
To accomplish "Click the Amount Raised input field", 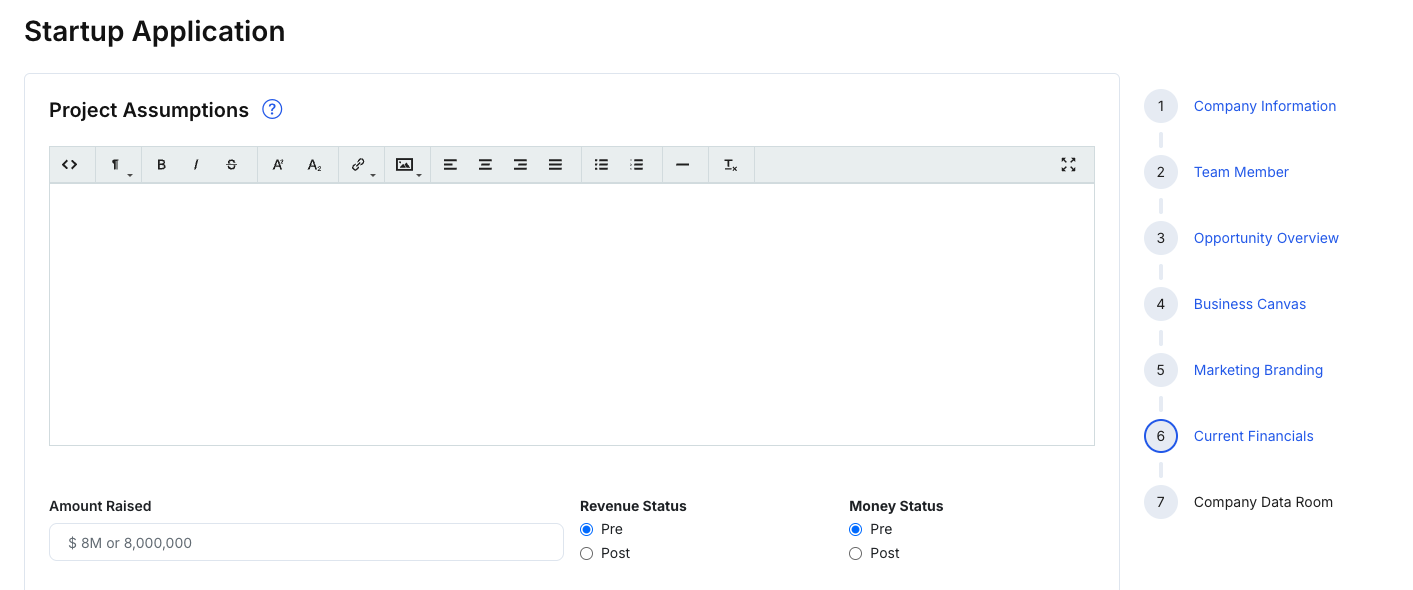I will coord(306,542).
